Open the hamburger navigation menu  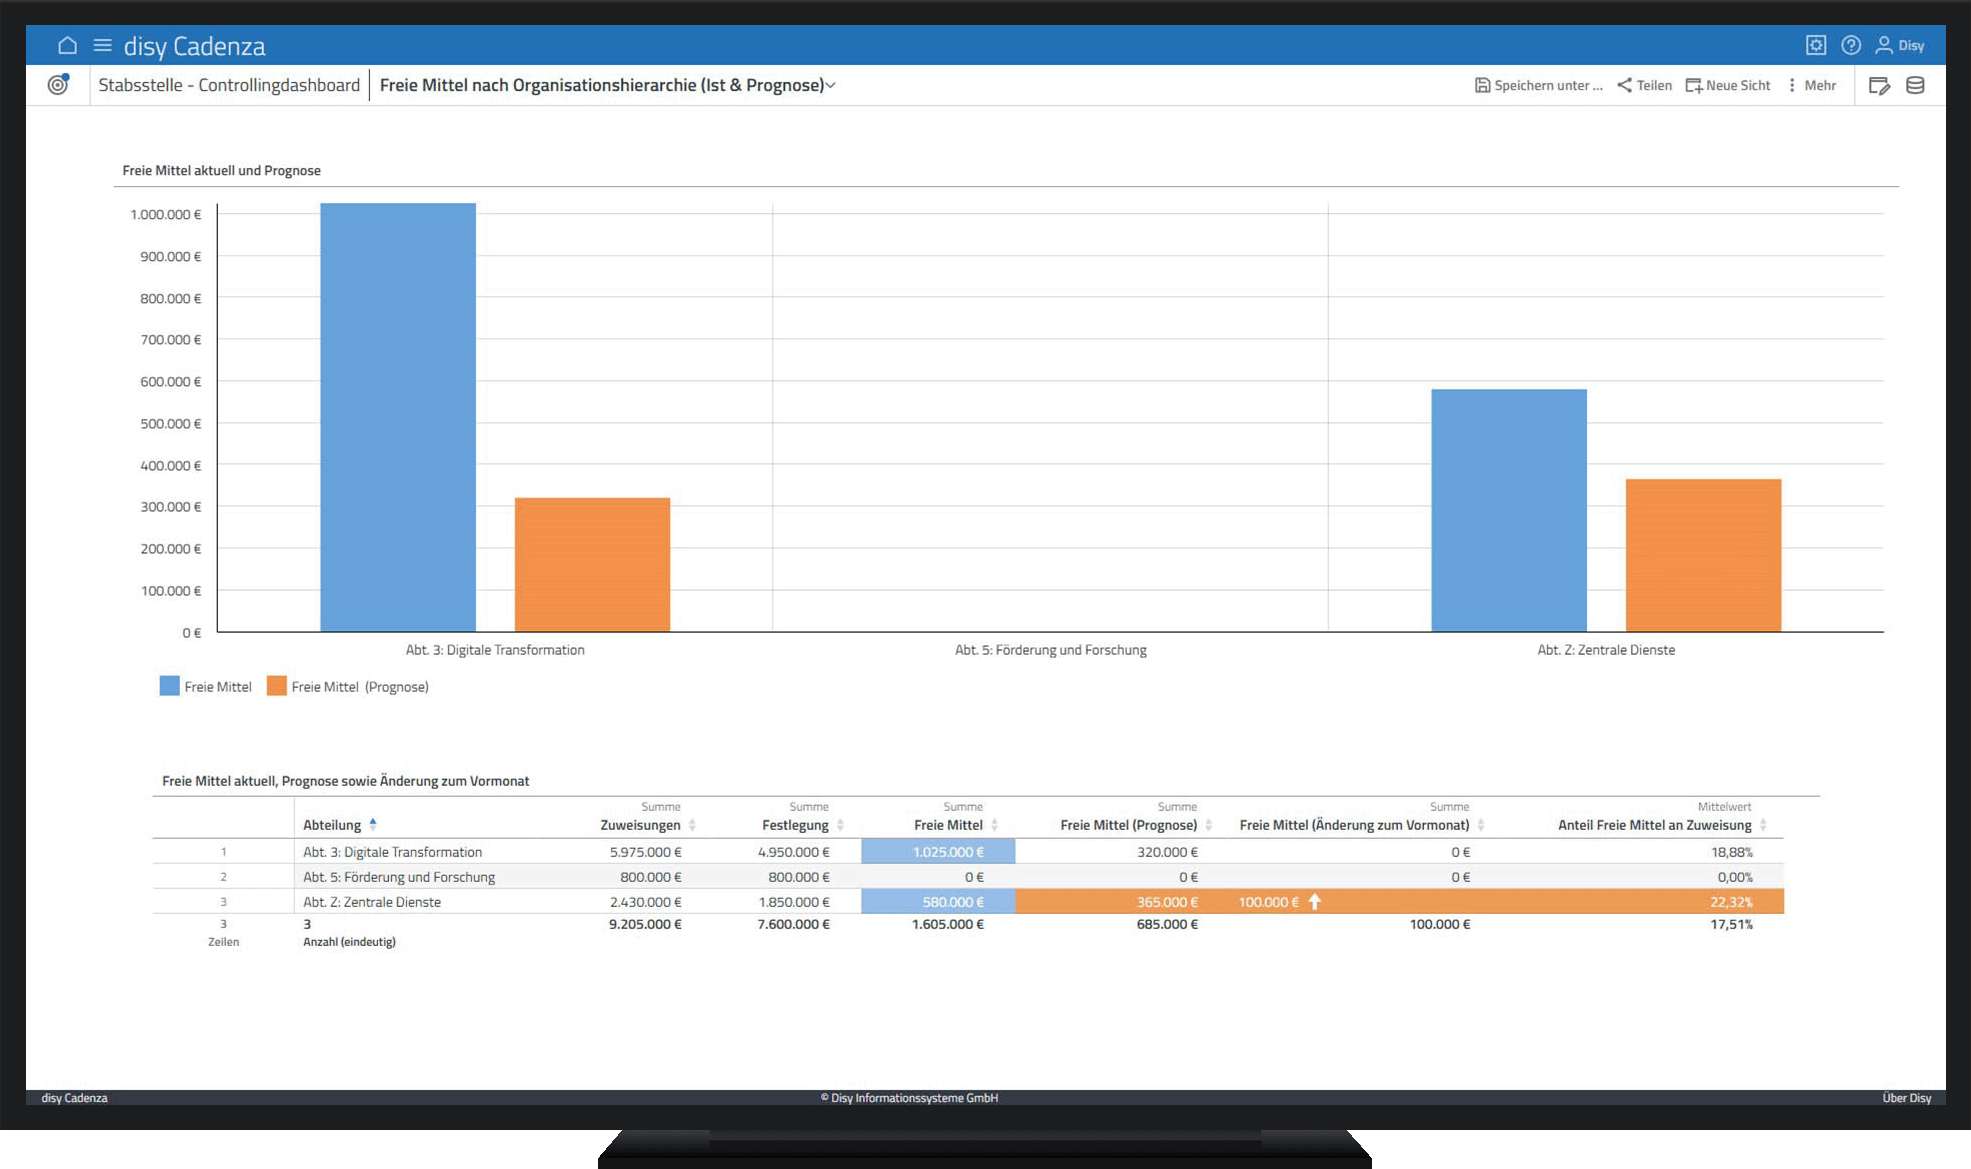point(102,45)
